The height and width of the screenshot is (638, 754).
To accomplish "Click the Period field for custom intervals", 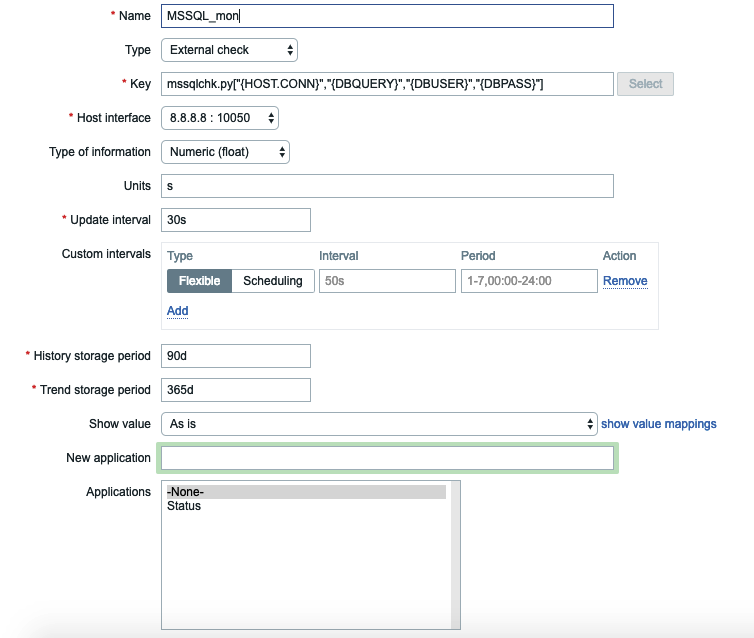I will click(529, 281).
